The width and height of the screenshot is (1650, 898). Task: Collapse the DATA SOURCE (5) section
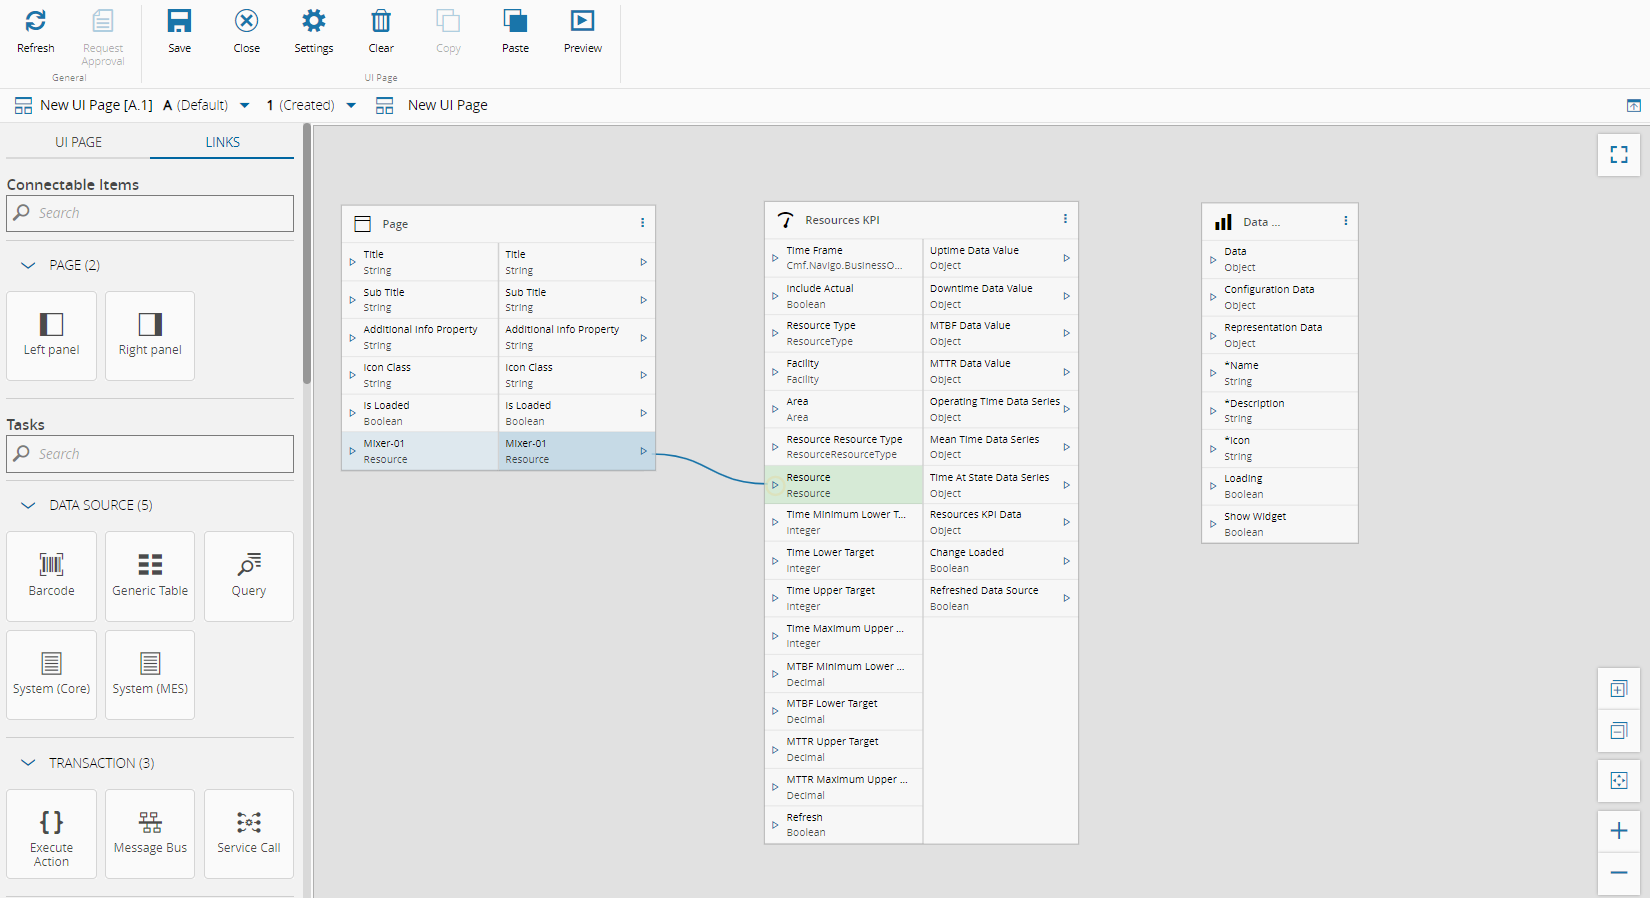[28, 506]
